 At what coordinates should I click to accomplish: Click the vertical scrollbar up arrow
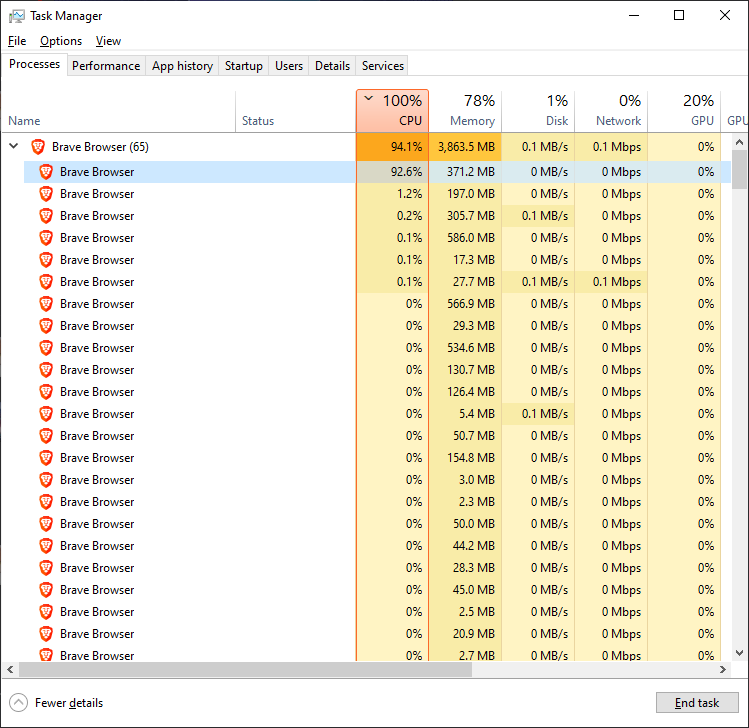[739, 142]
